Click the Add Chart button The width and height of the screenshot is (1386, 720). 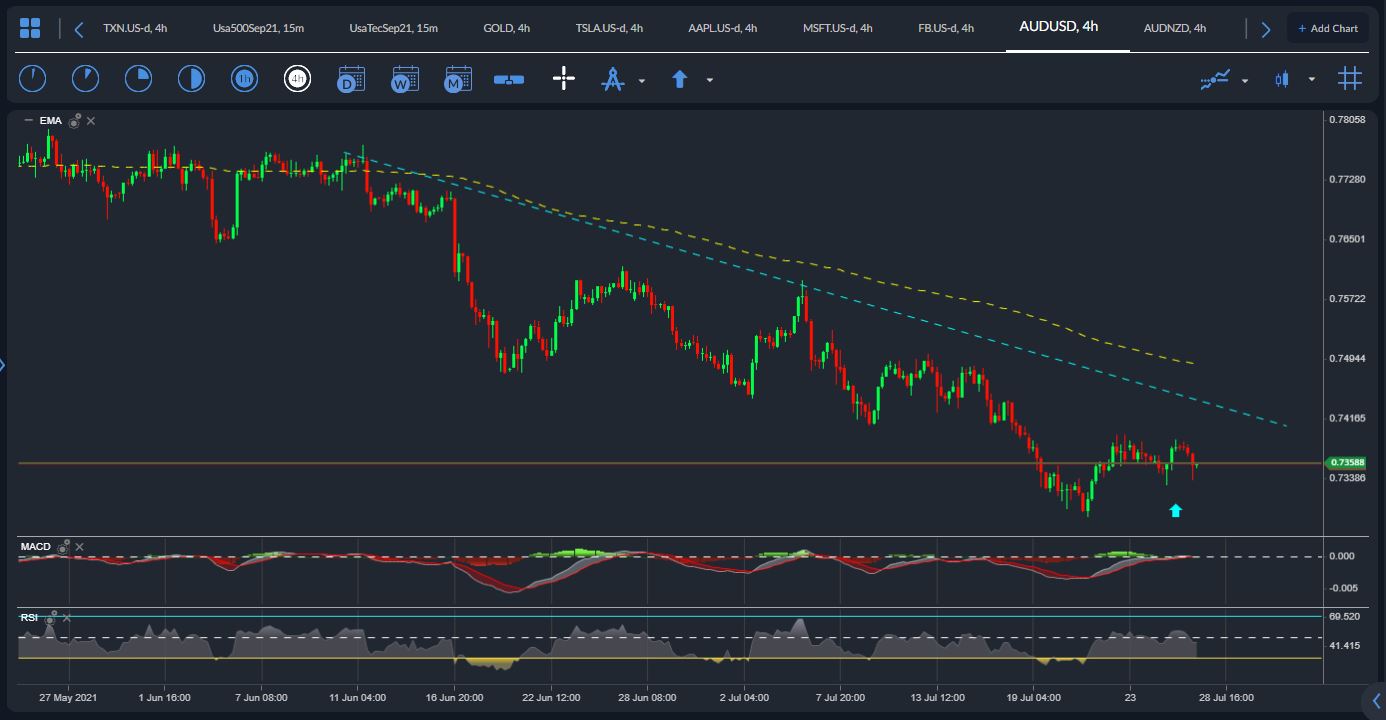coord(1328,28)
